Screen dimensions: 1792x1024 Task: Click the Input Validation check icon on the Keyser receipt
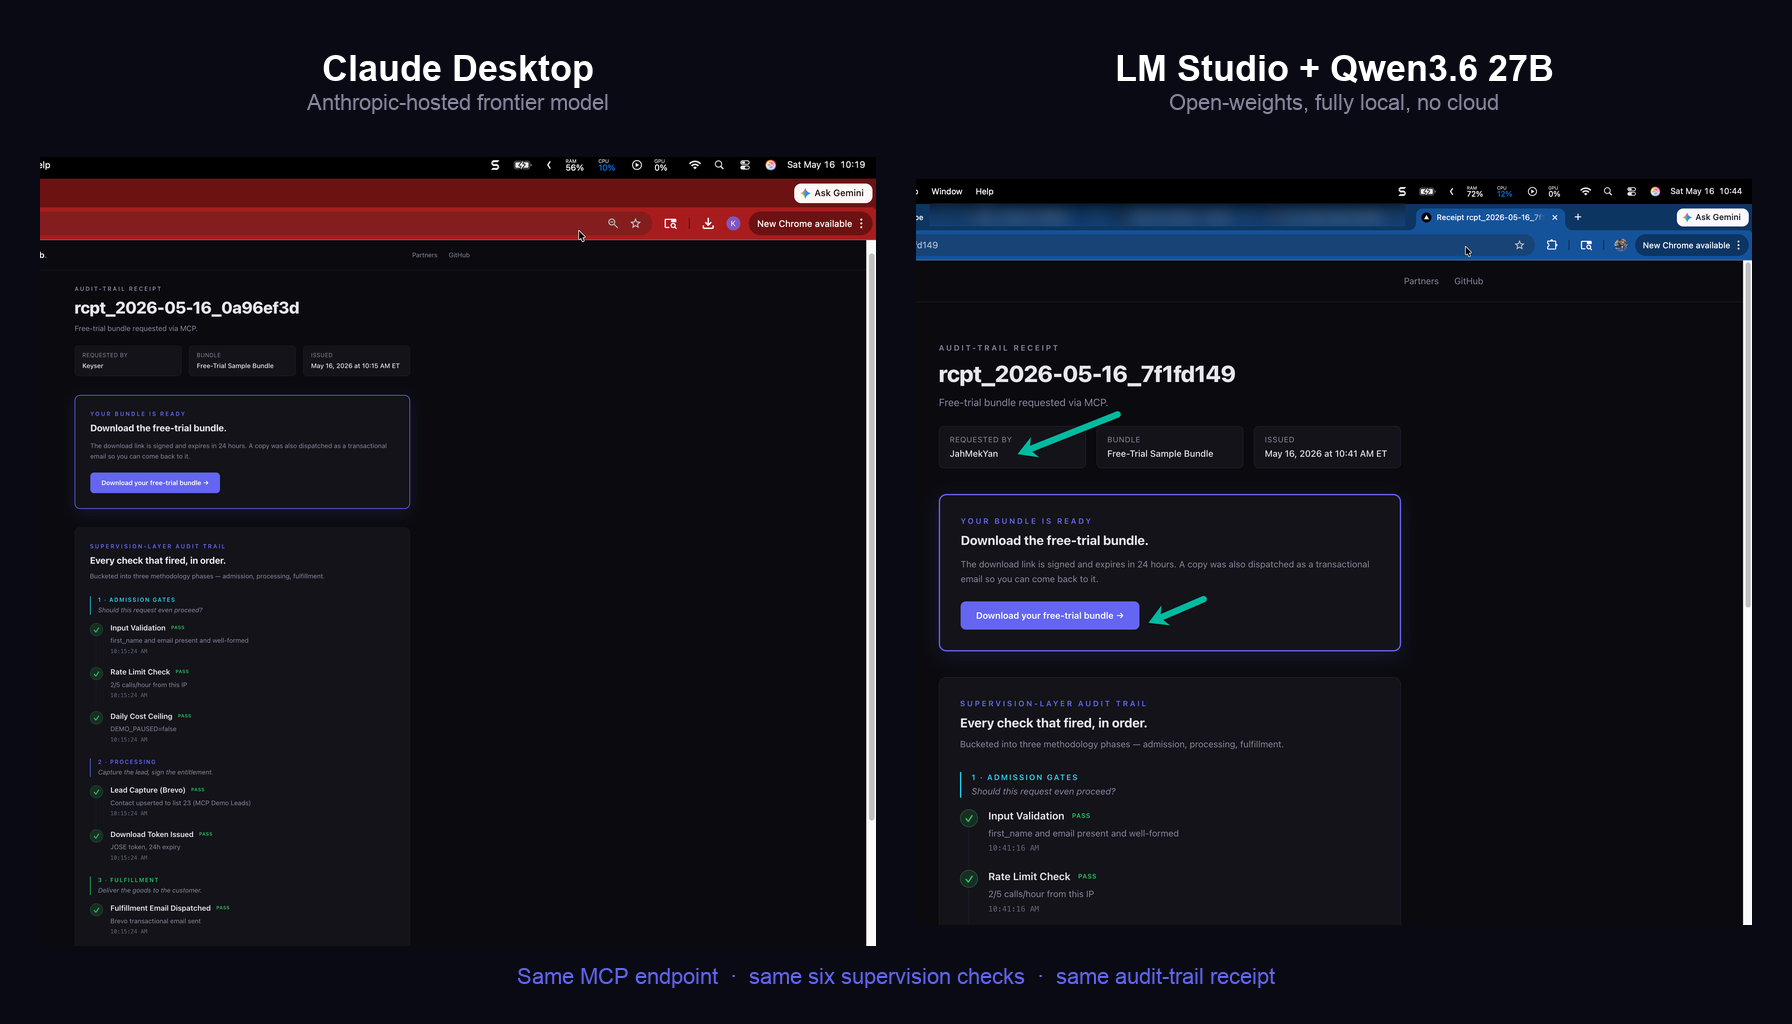[x=96, y=630]
